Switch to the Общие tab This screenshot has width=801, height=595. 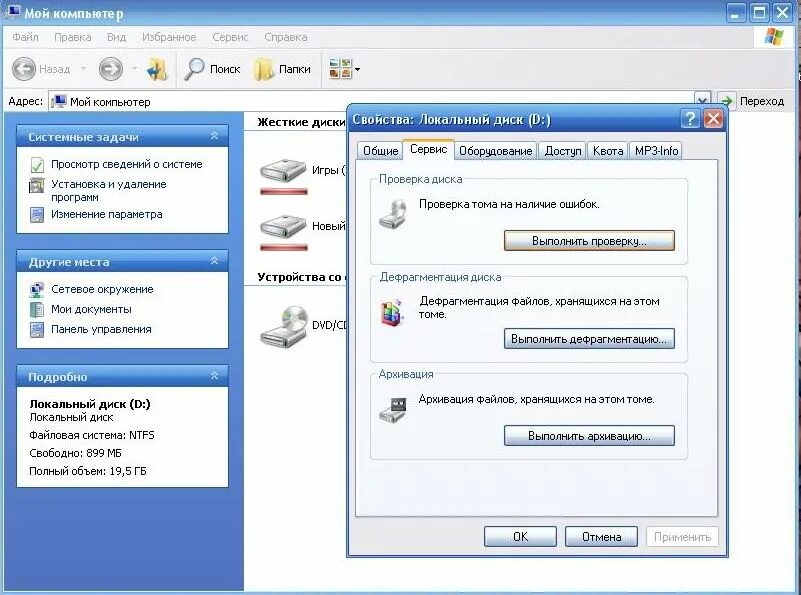380,151
